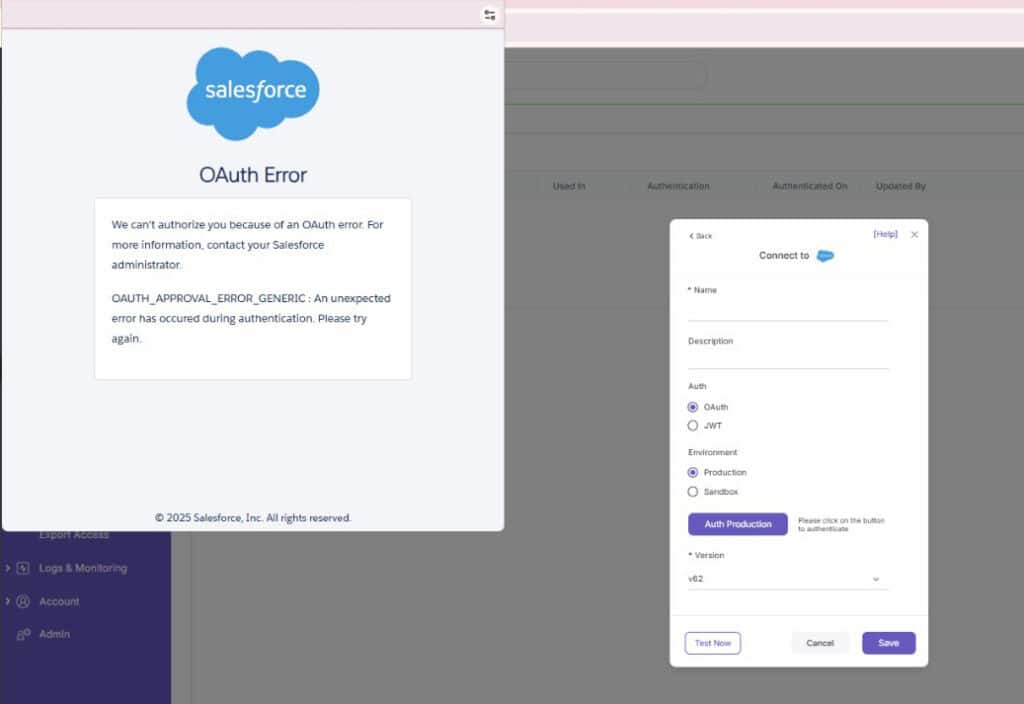The height and width of the screenshot is (704, 1024).
Task: Open site settings icon in popup address bar
Action: [489, 15]
